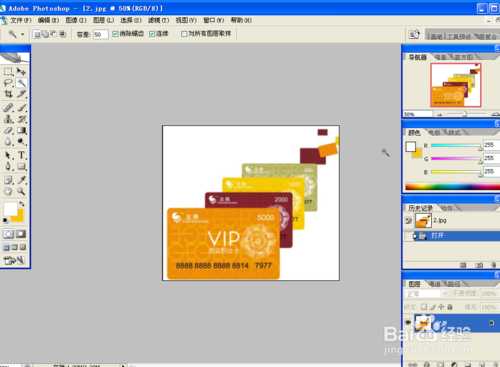Select the Path Selection tool
This screenshot has height=367, width=500.
click(x=8, y=155)
